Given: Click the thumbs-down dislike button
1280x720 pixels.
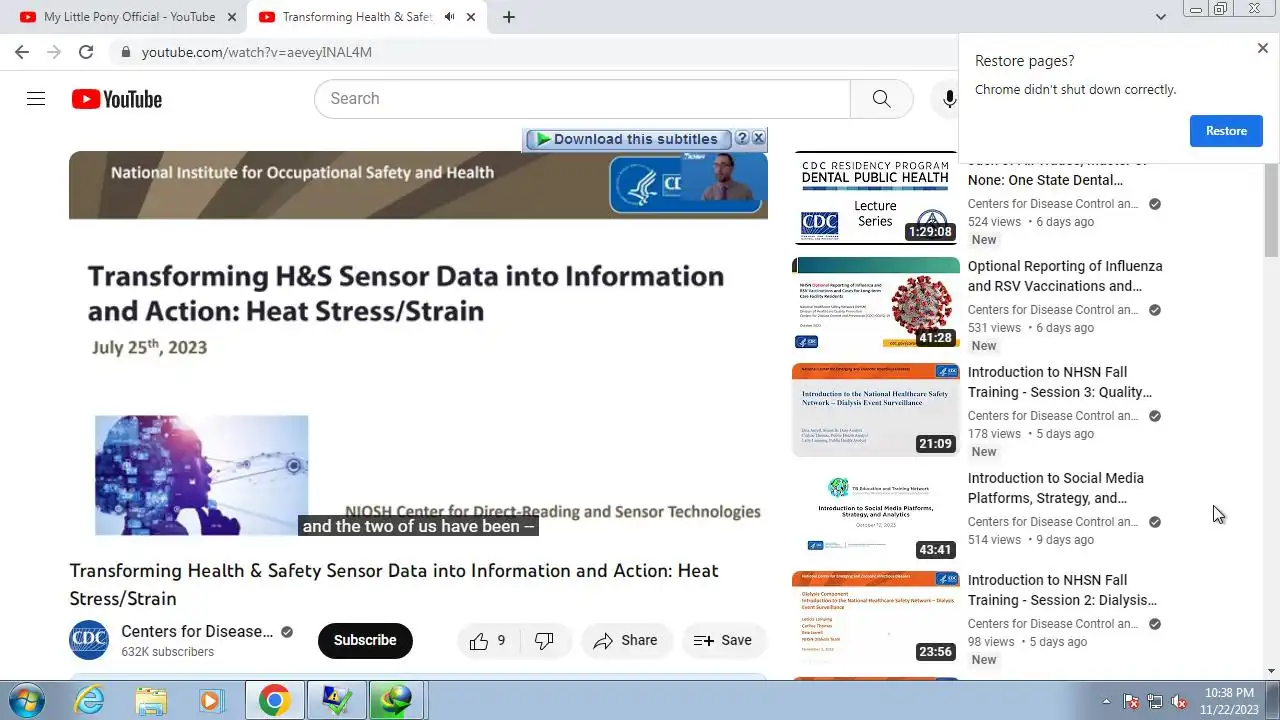Looking at the screenshot, I should click(x=545, y=641).
